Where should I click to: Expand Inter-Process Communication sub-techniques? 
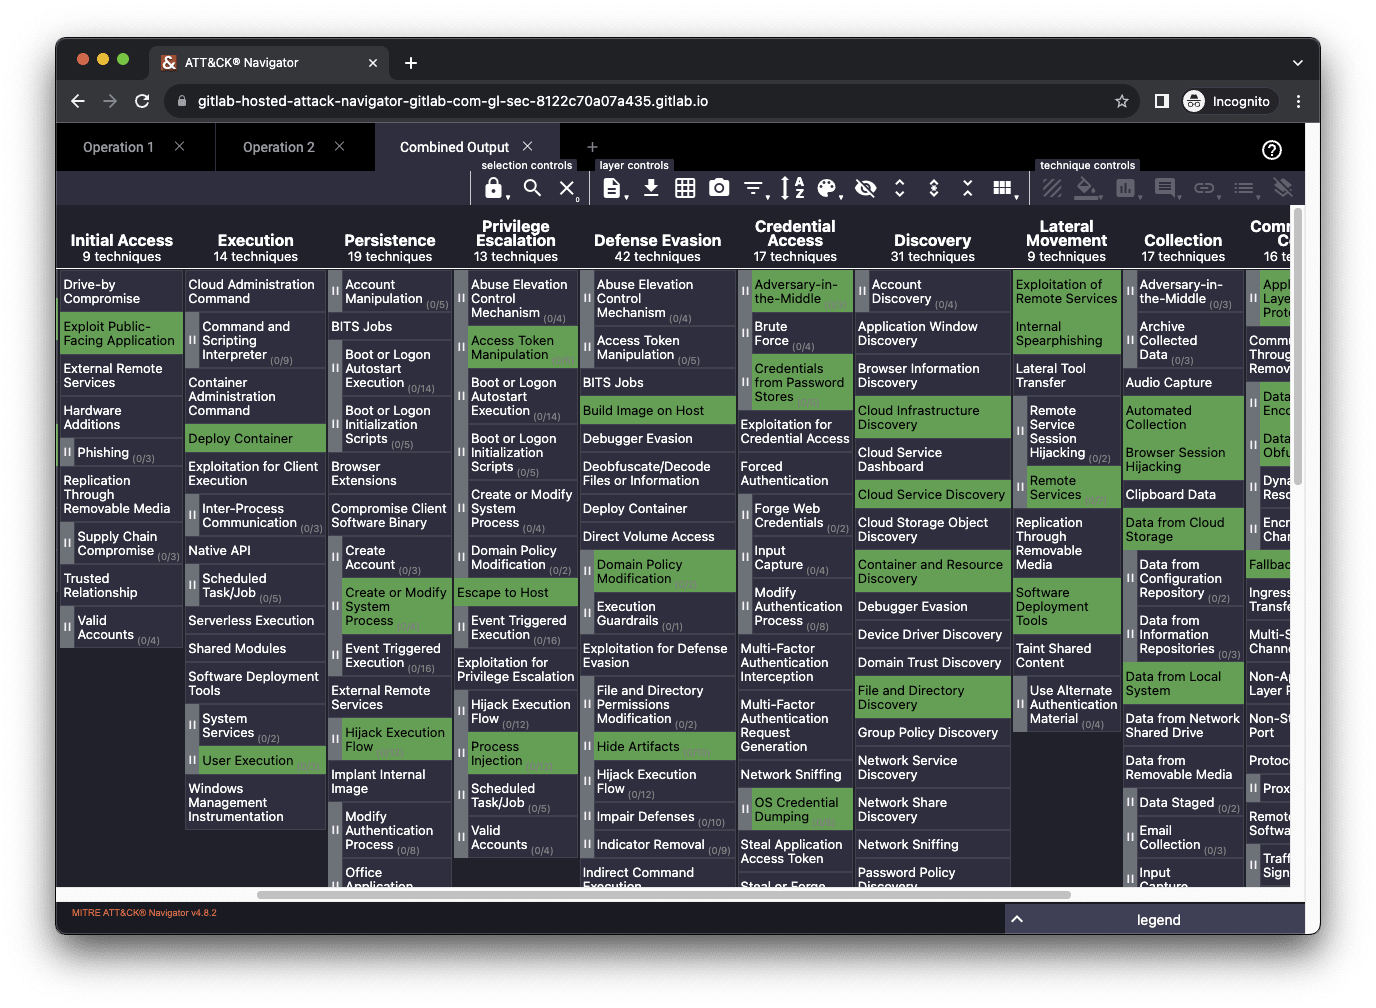pos(193,515)
